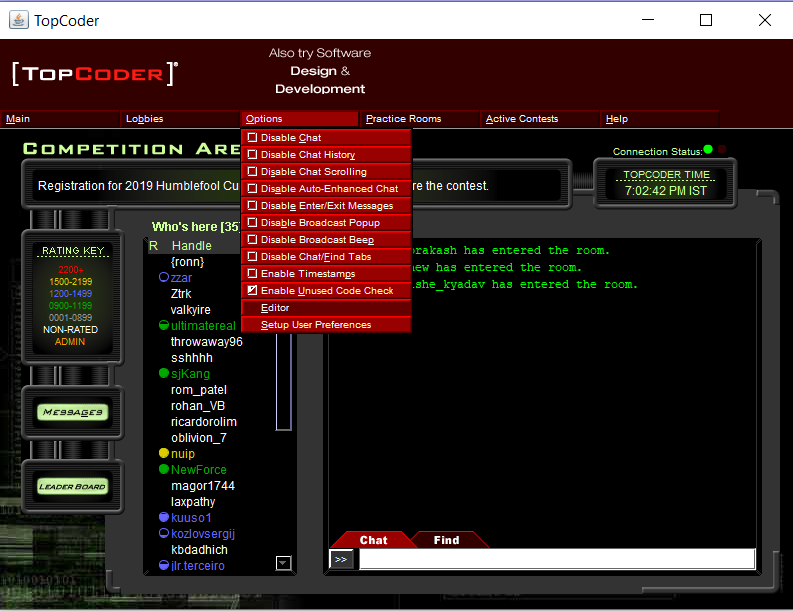Open the Help menu
The image size is (793, 611).
659,119
